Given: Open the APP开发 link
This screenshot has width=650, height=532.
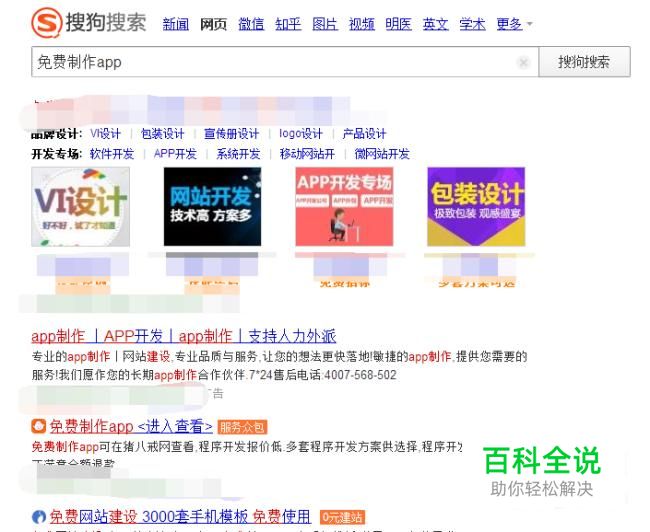Looking at the screenshot, I should click(175, 154).
